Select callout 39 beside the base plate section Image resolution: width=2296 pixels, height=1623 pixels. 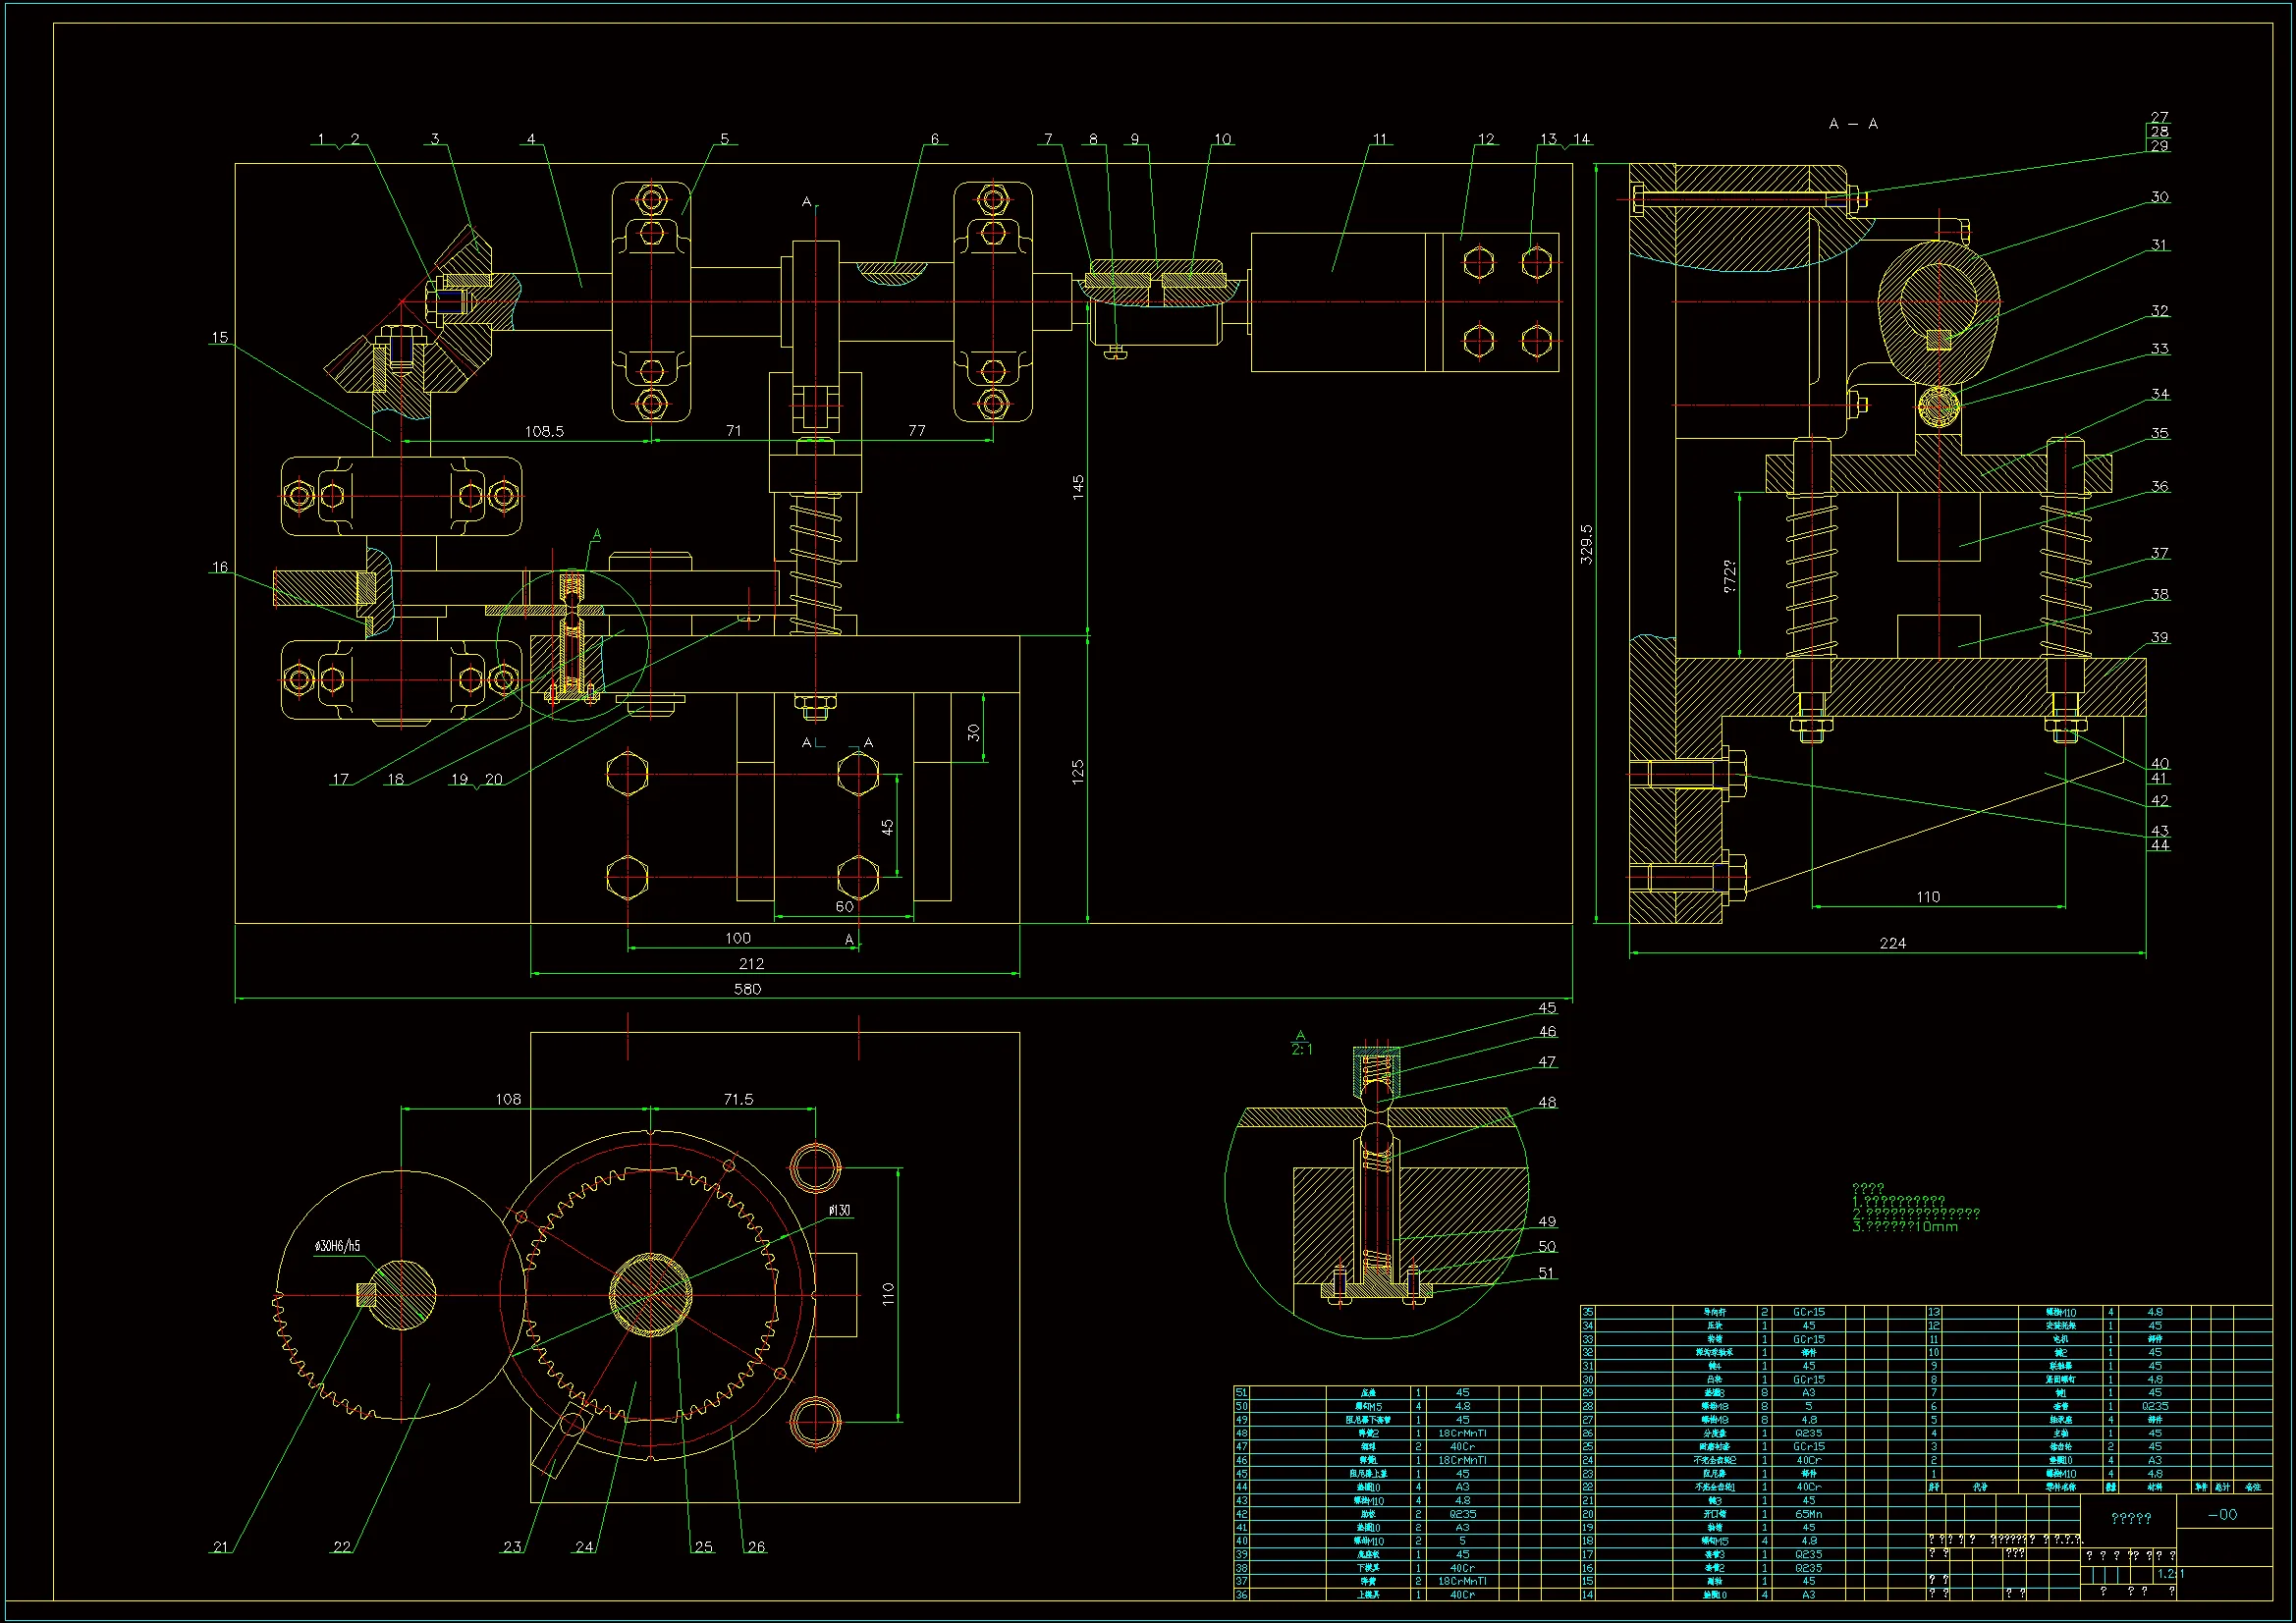2159,637
